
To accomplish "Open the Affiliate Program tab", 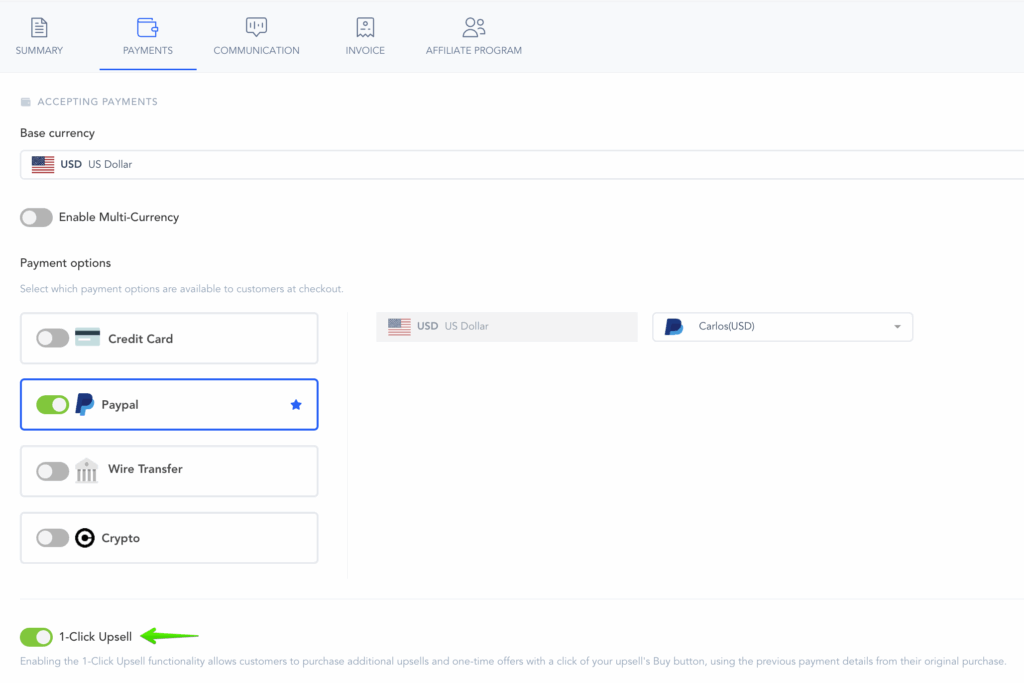I will pyautogui.click(x=473, y=50).
